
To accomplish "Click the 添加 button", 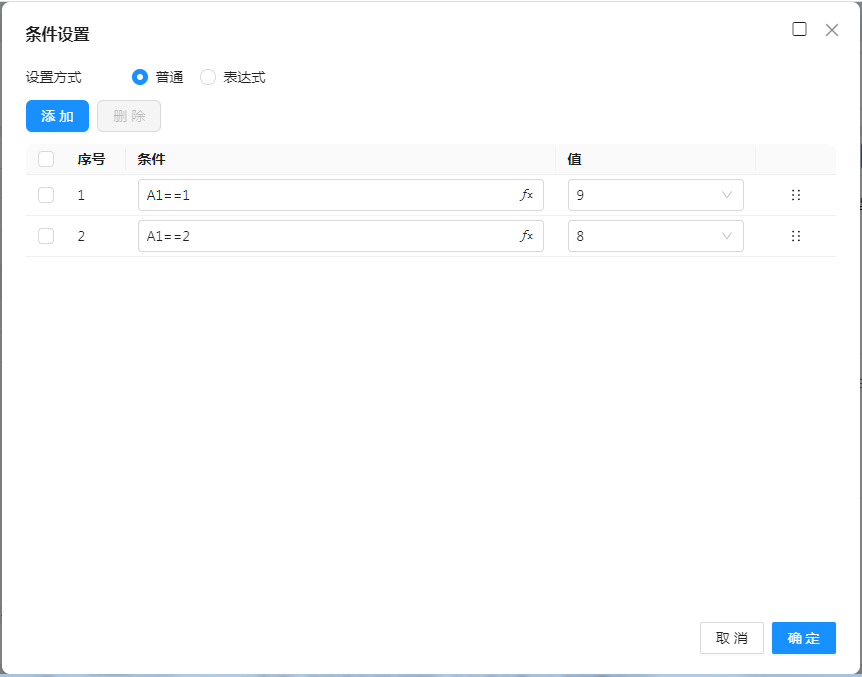I will pyautogui.click(x=57, y=116).
